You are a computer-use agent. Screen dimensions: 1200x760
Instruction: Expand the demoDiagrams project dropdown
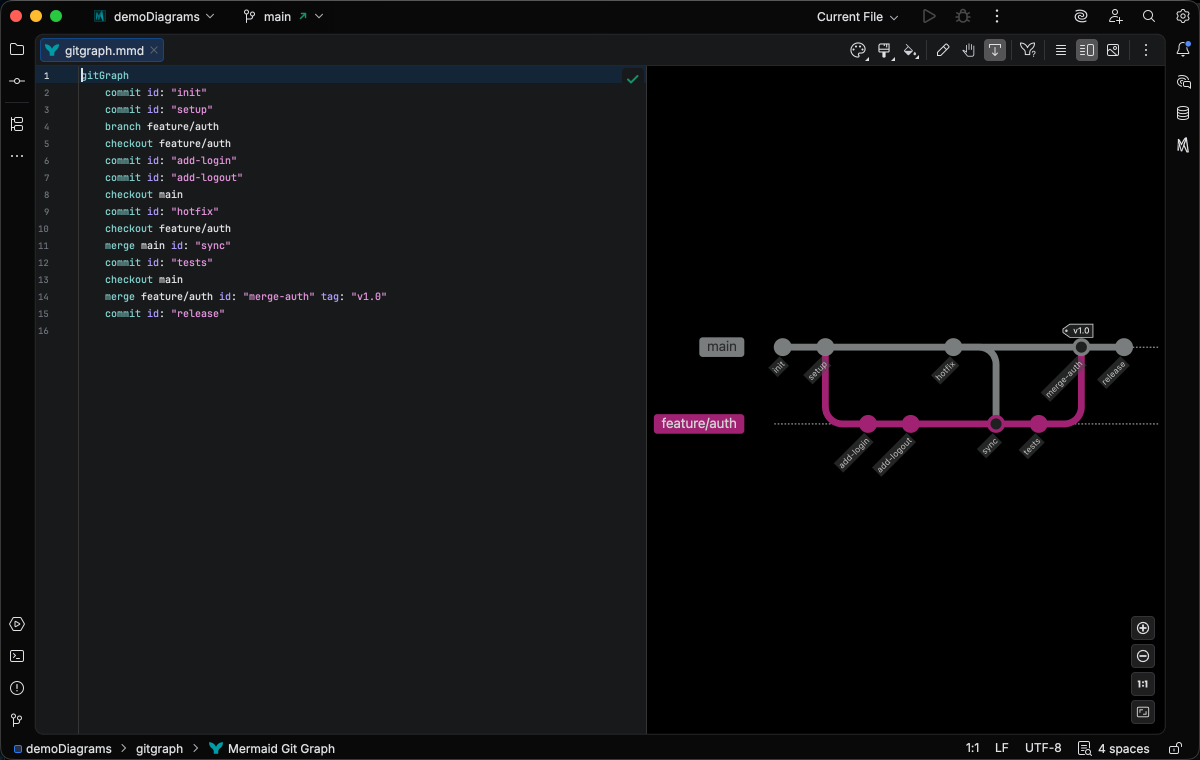(153, 16)
